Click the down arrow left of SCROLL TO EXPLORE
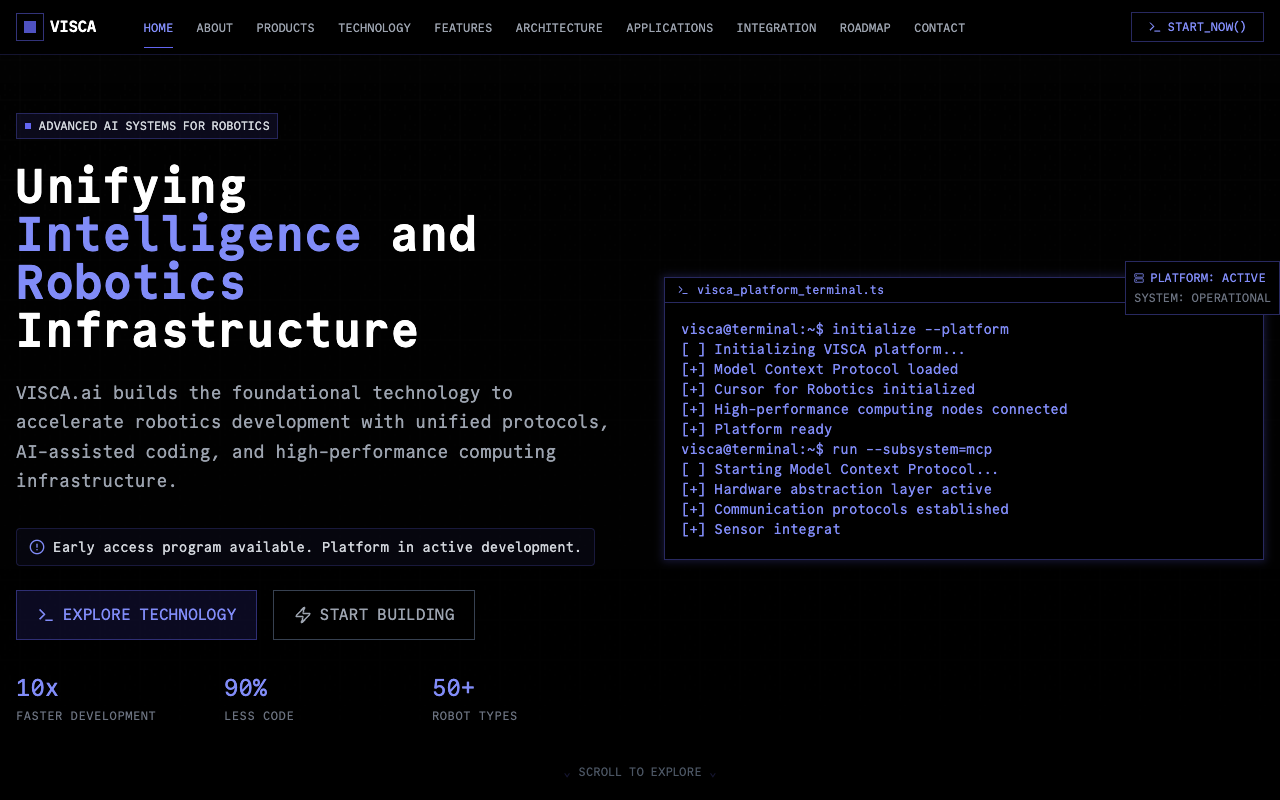 click(567, 773)
